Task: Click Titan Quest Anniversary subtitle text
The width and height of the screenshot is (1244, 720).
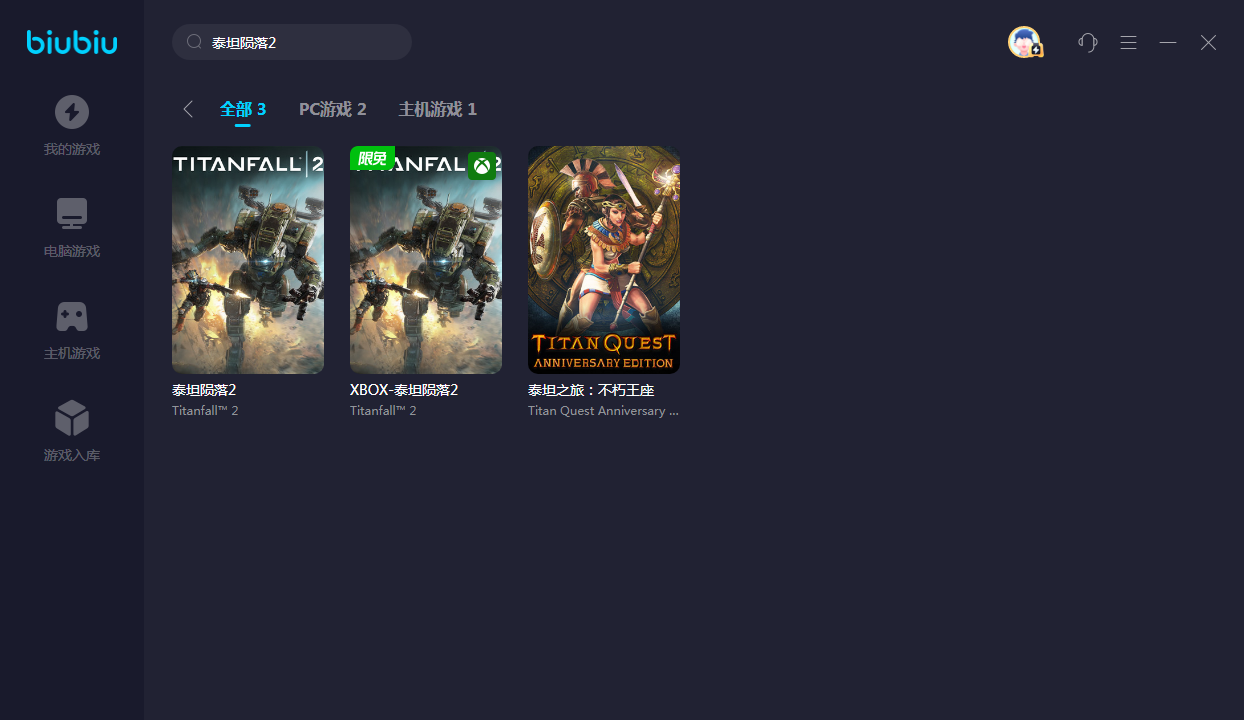Action: tap(603, 411)
